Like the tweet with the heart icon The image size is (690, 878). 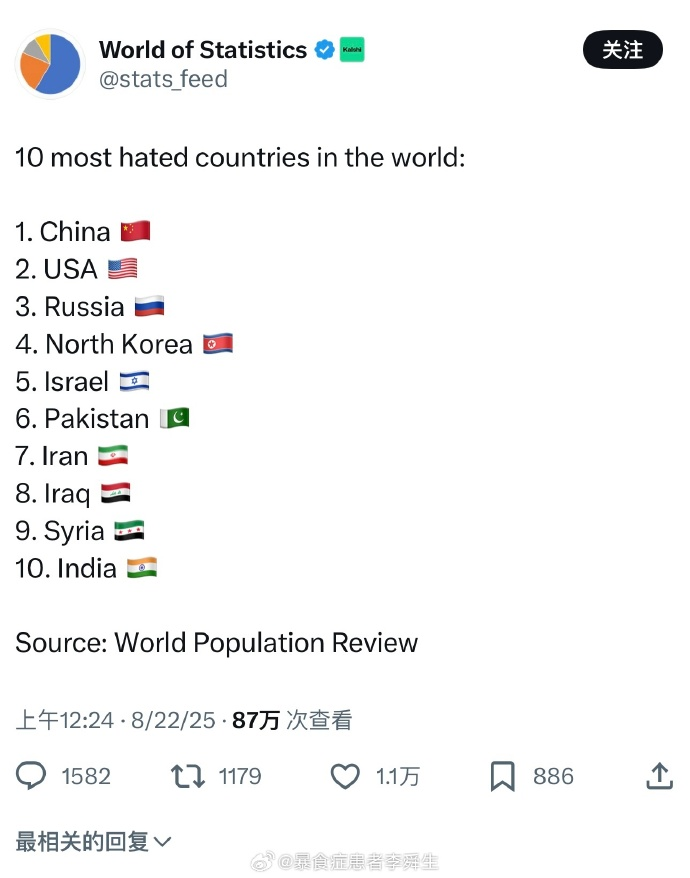click(345, 777)
